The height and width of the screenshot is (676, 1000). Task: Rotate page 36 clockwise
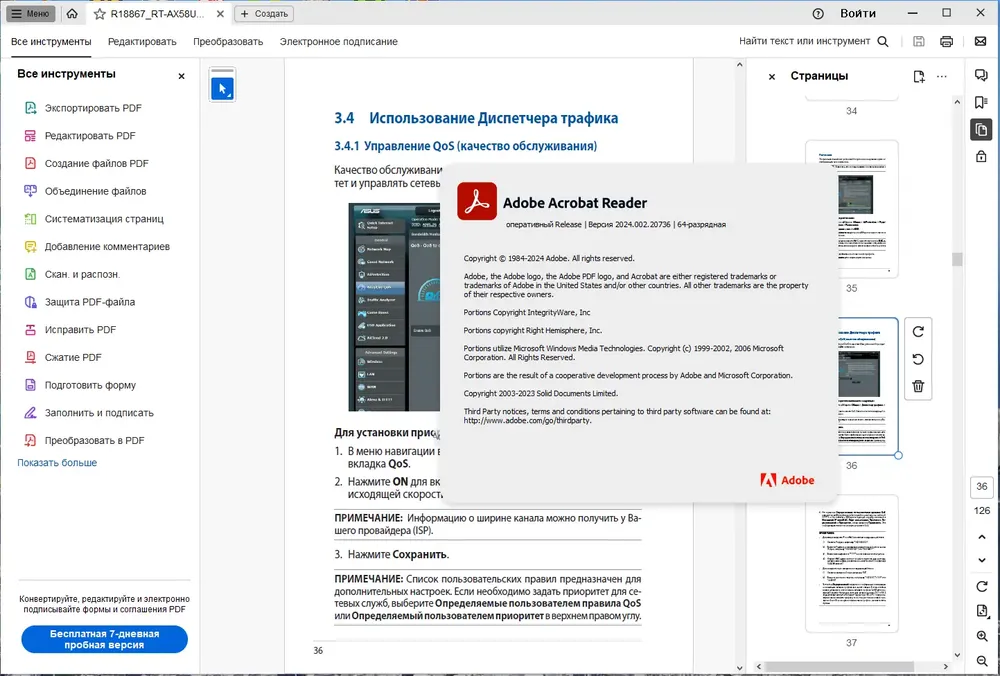click(918, 332)
